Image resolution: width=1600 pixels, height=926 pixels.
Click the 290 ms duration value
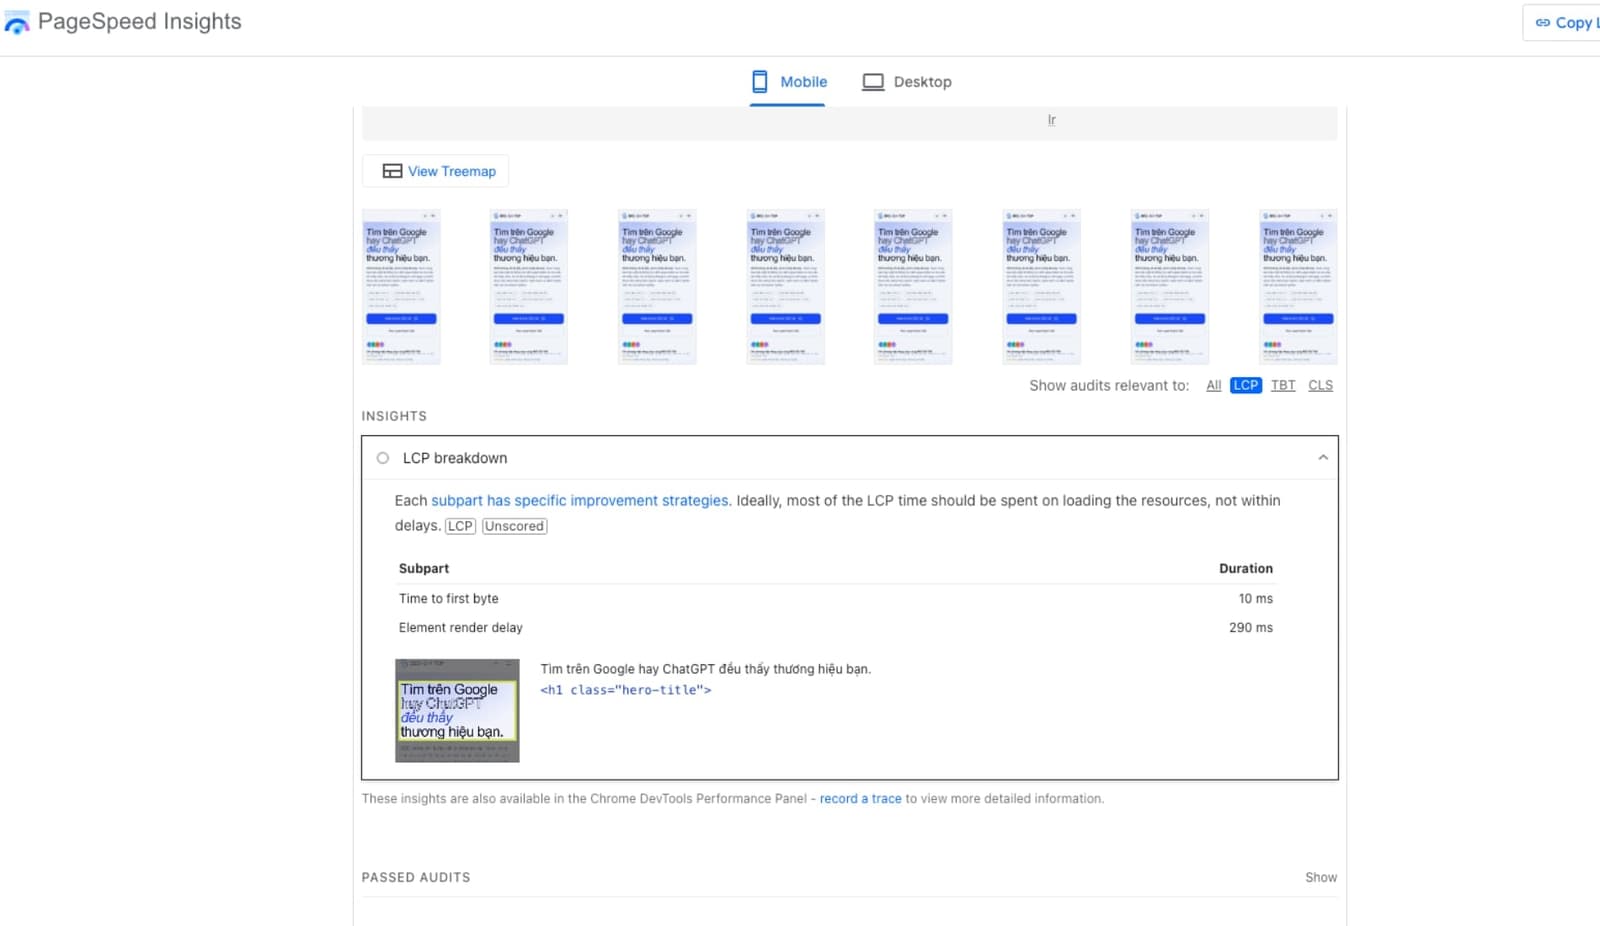tap(1251, 627)
